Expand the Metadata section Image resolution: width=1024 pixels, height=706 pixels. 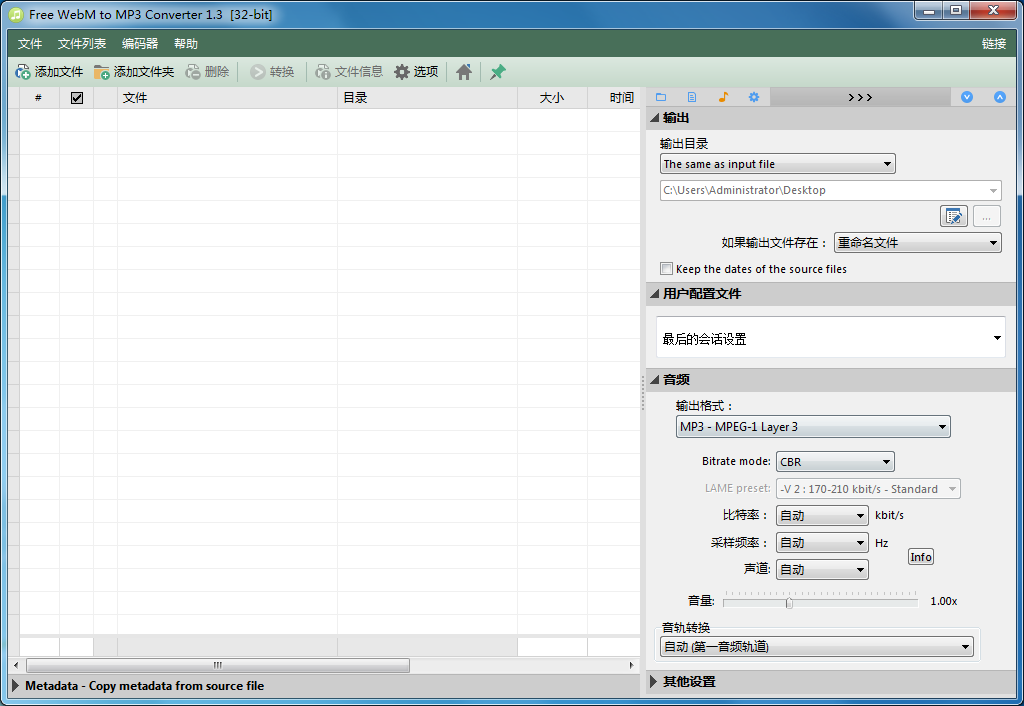pyautogui.click(x=15, y=686)
